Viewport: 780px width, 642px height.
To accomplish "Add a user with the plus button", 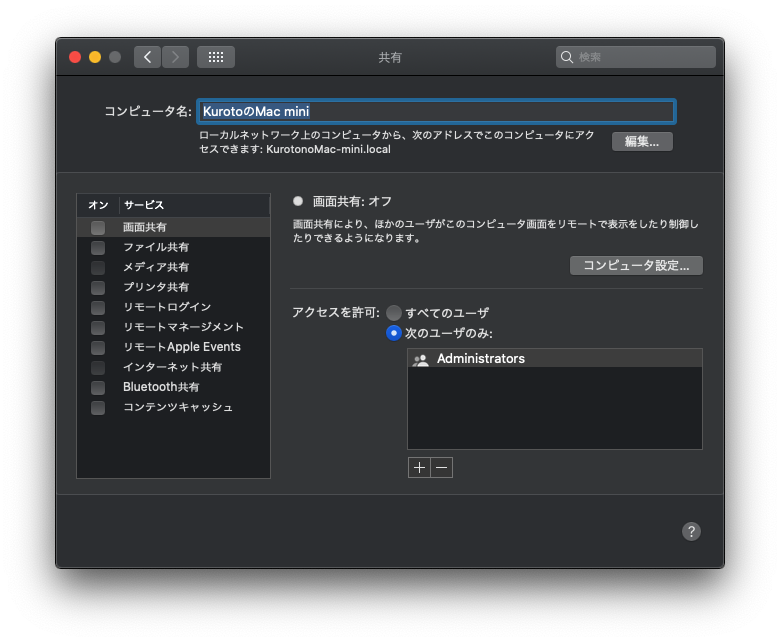I will coord(419,467).
